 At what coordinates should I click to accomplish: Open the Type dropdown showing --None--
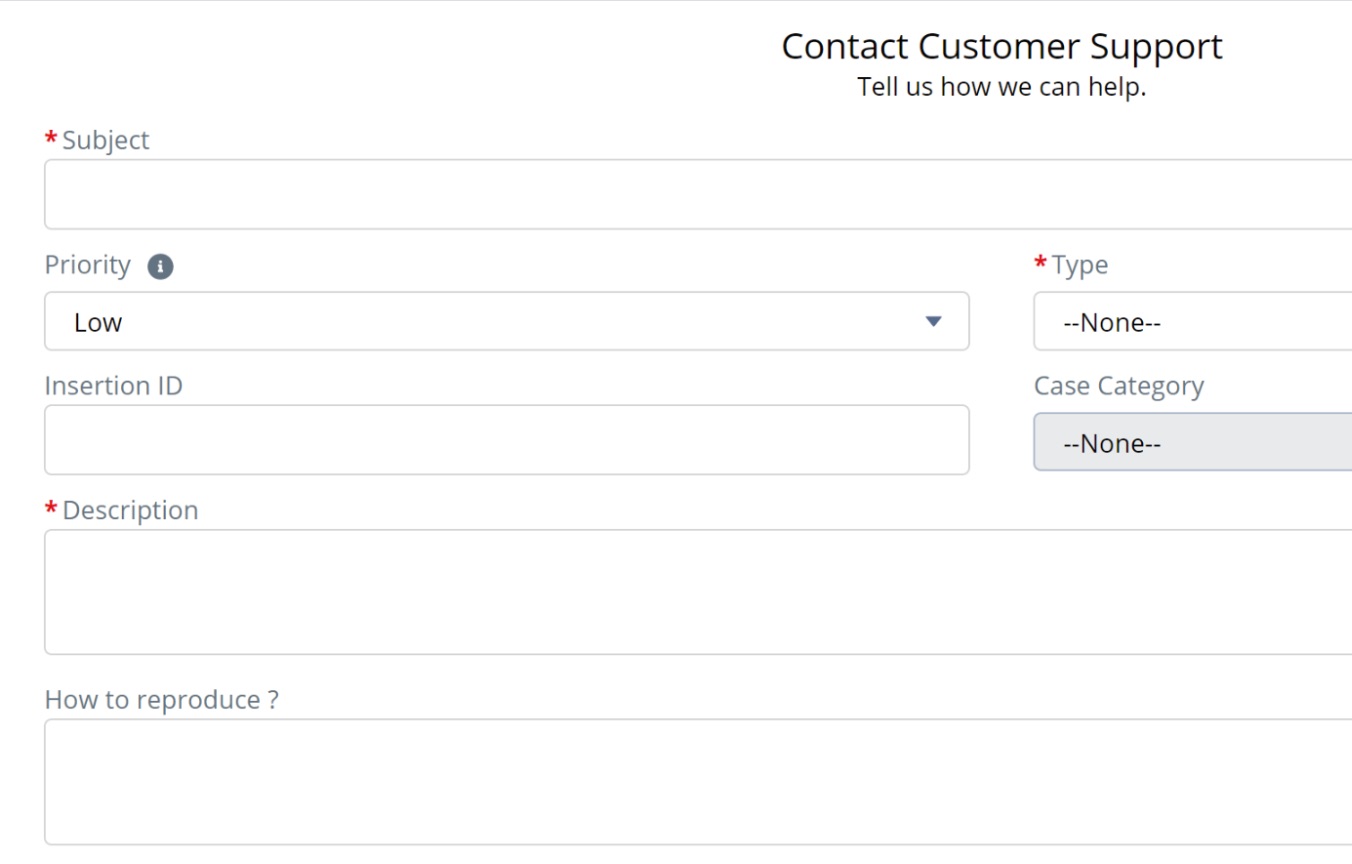pos(1190,322)
